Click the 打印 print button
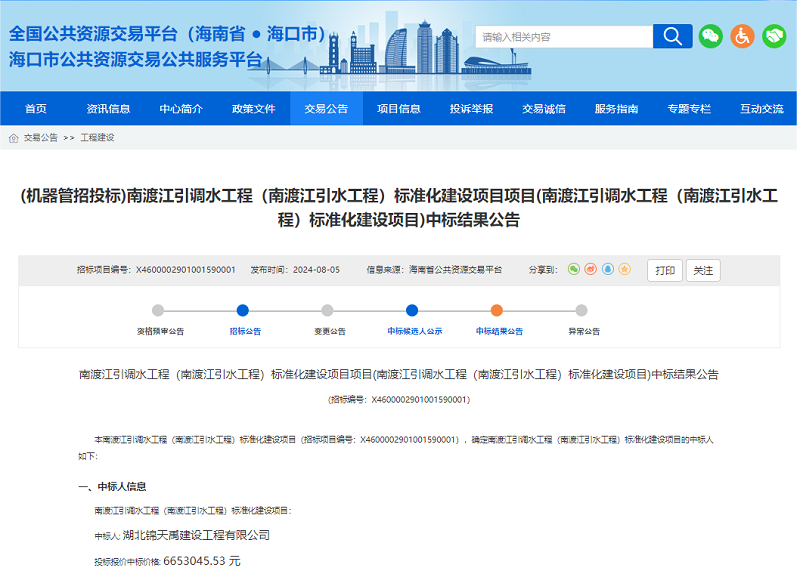 point(665,270)
